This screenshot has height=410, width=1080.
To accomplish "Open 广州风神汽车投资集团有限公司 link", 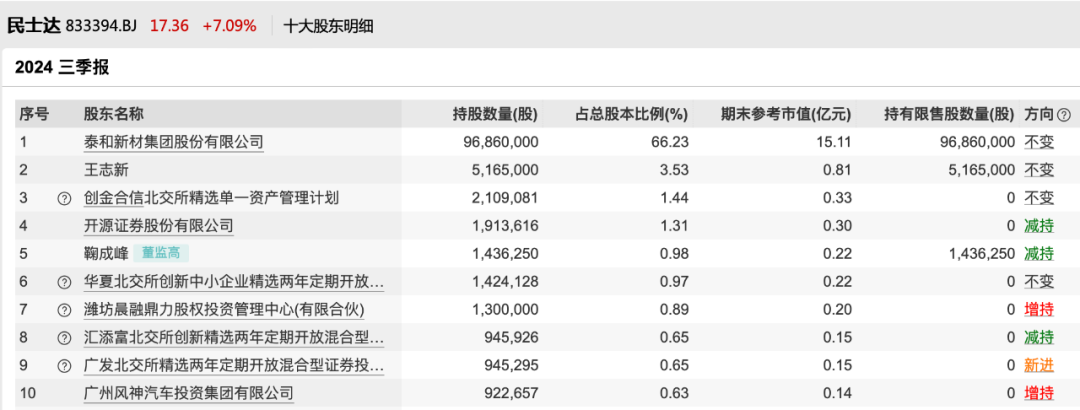I will [x=188, y=394].
